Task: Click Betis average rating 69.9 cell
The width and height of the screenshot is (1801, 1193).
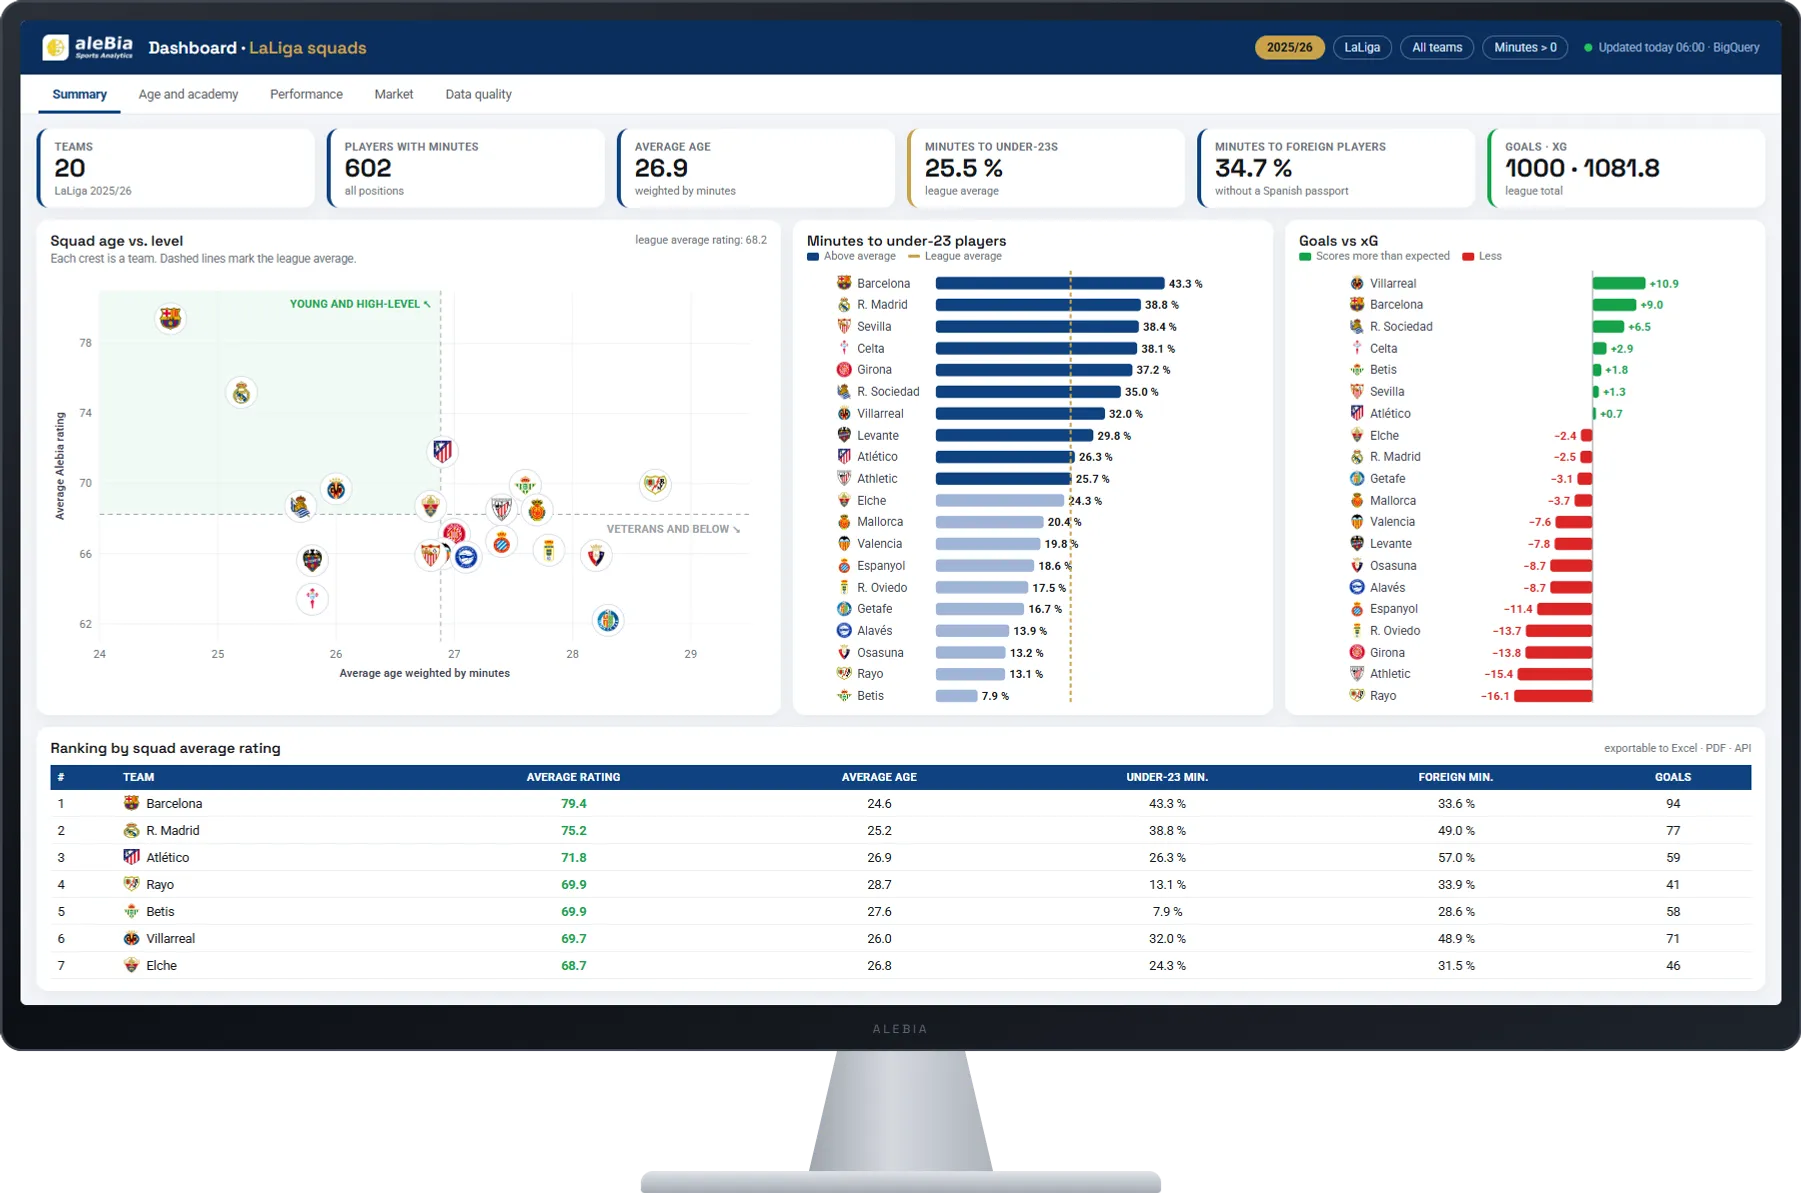Action: click(x=573, y=911)
